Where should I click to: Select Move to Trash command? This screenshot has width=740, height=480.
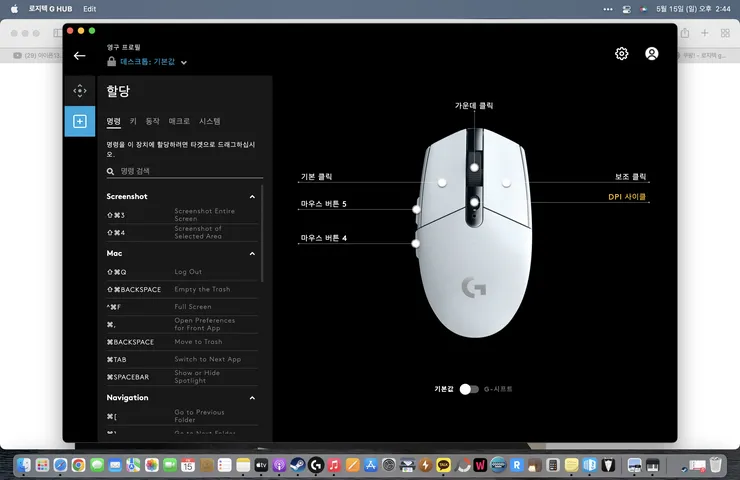pyautogui.click(x=182, y=342)
